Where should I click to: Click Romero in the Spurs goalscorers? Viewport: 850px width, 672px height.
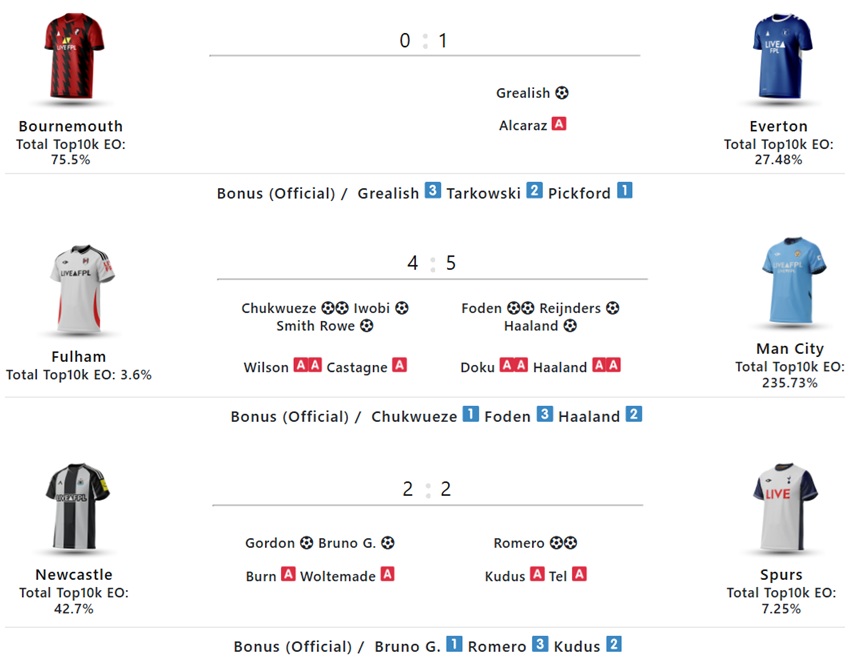point(518,543)
